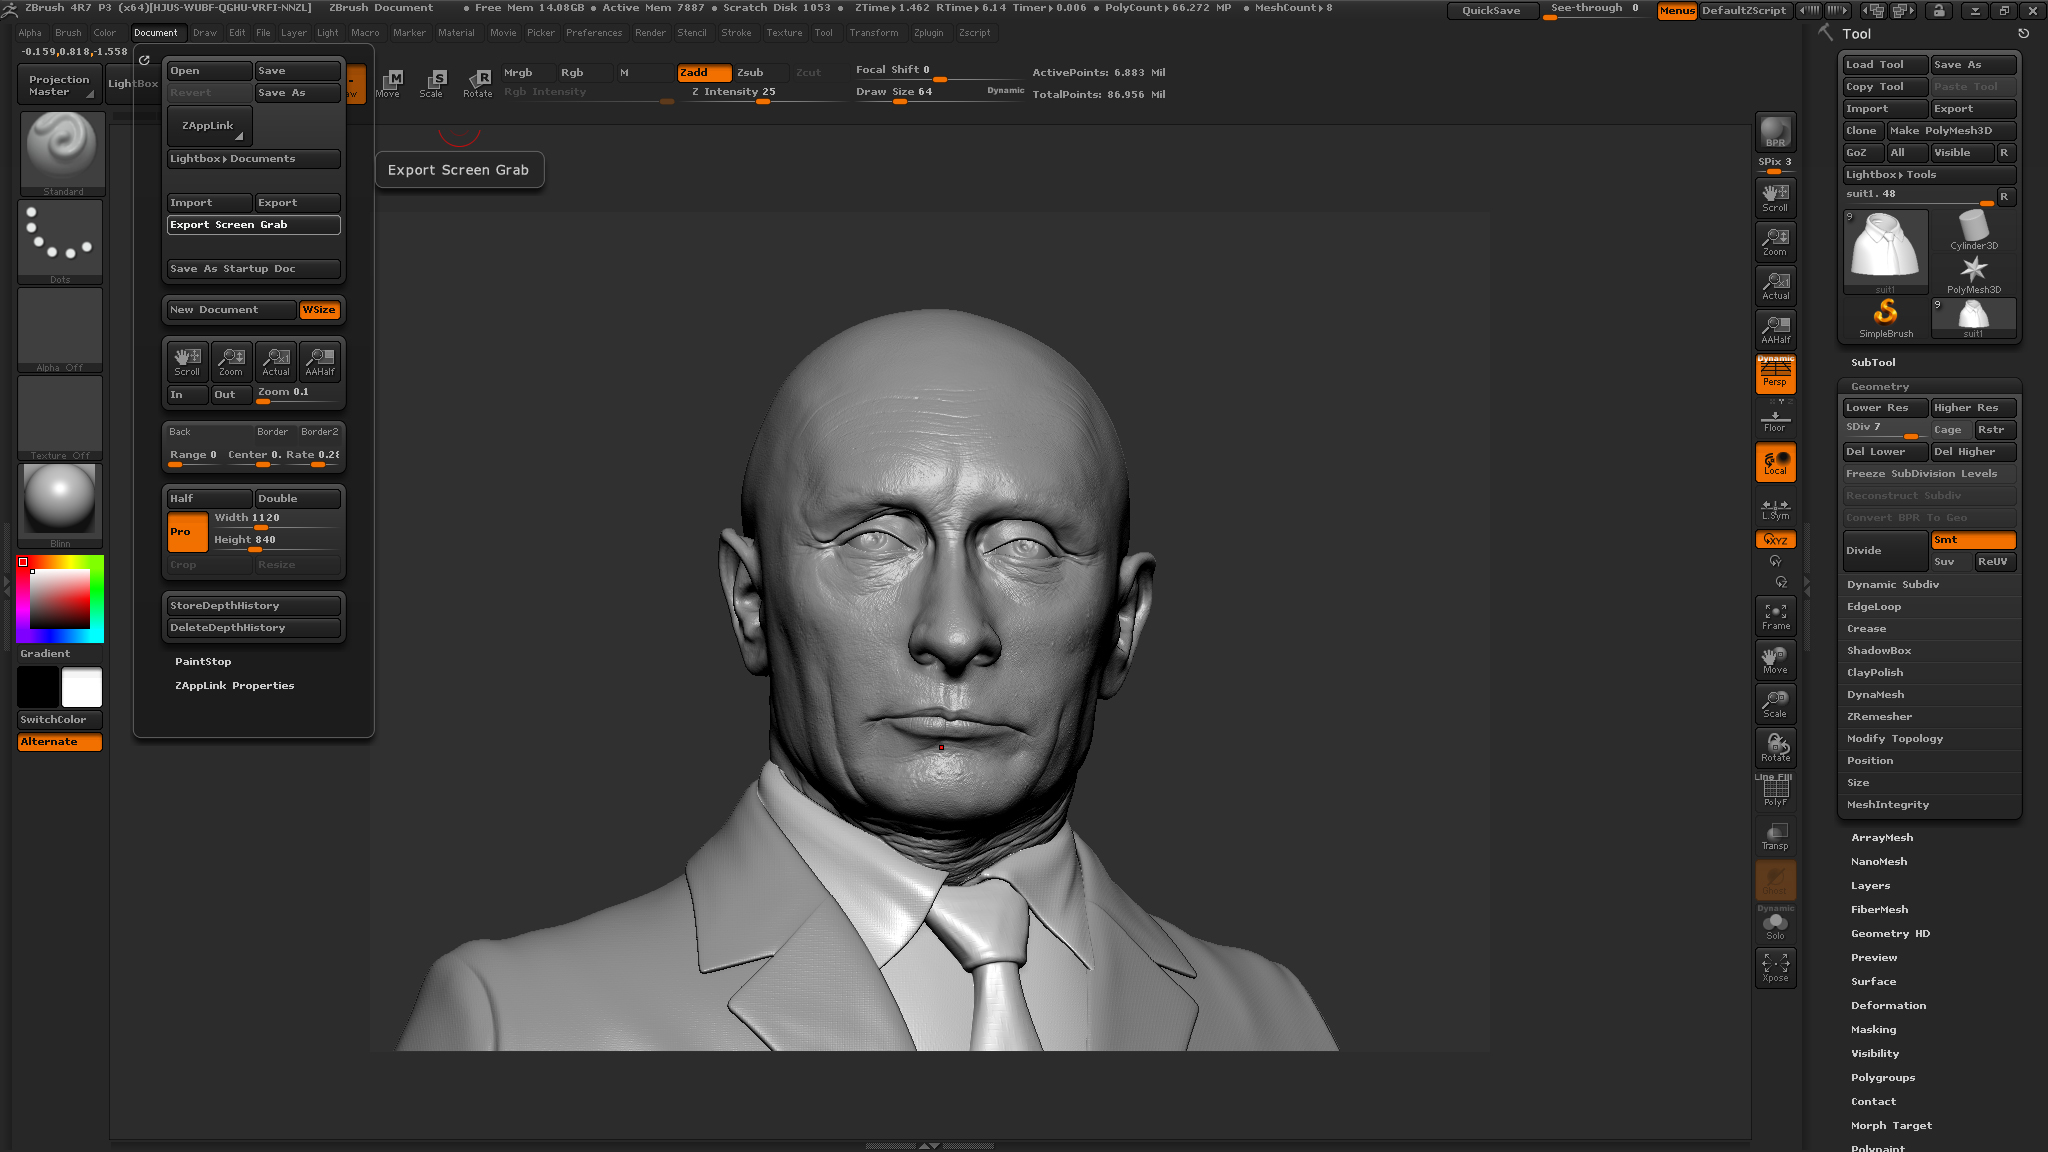This screenshot has width=2048, height=1152.
Task: Click Actual icon in Document palette
Action: [276, 362]
